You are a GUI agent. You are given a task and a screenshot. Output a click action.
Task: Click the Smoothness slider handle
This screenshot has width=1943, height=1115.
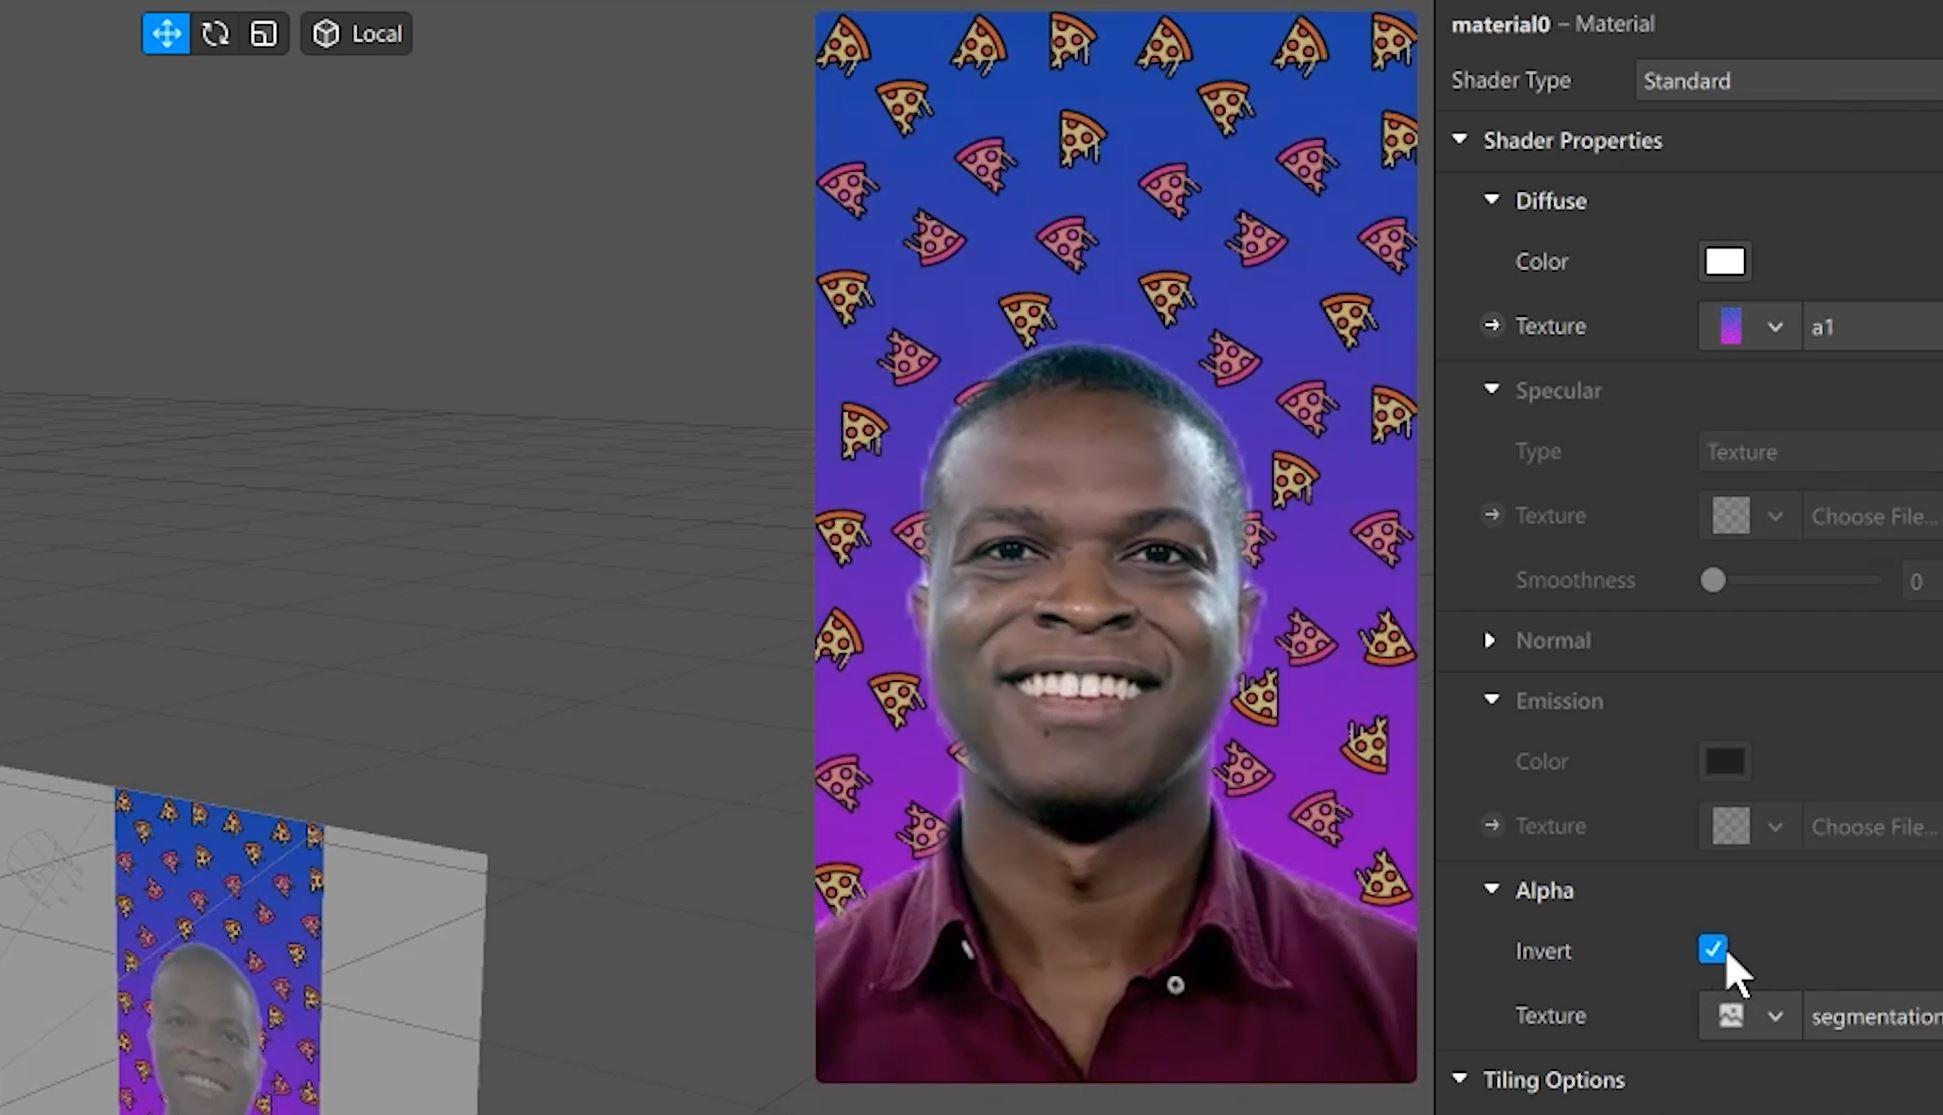(1713, 580)
